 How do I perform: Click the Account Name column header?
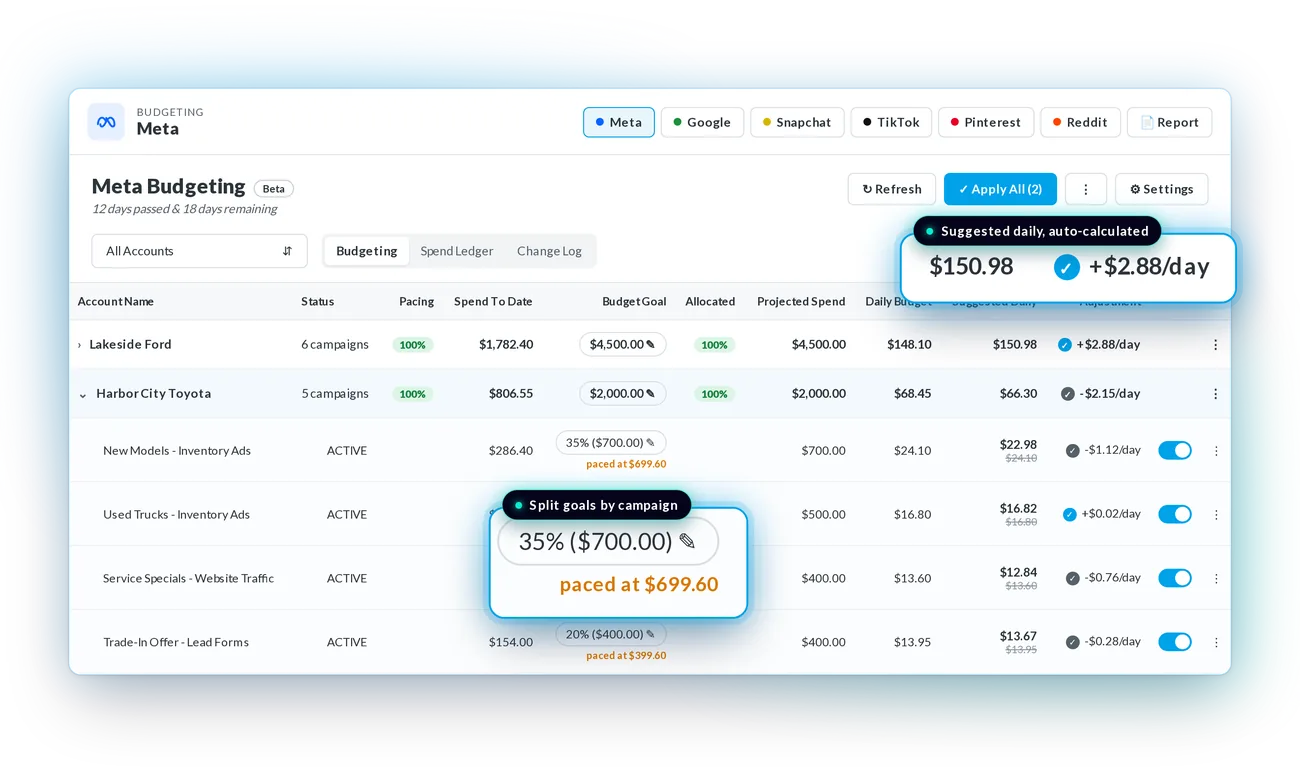pyautogui.click(x=116, y=302)
